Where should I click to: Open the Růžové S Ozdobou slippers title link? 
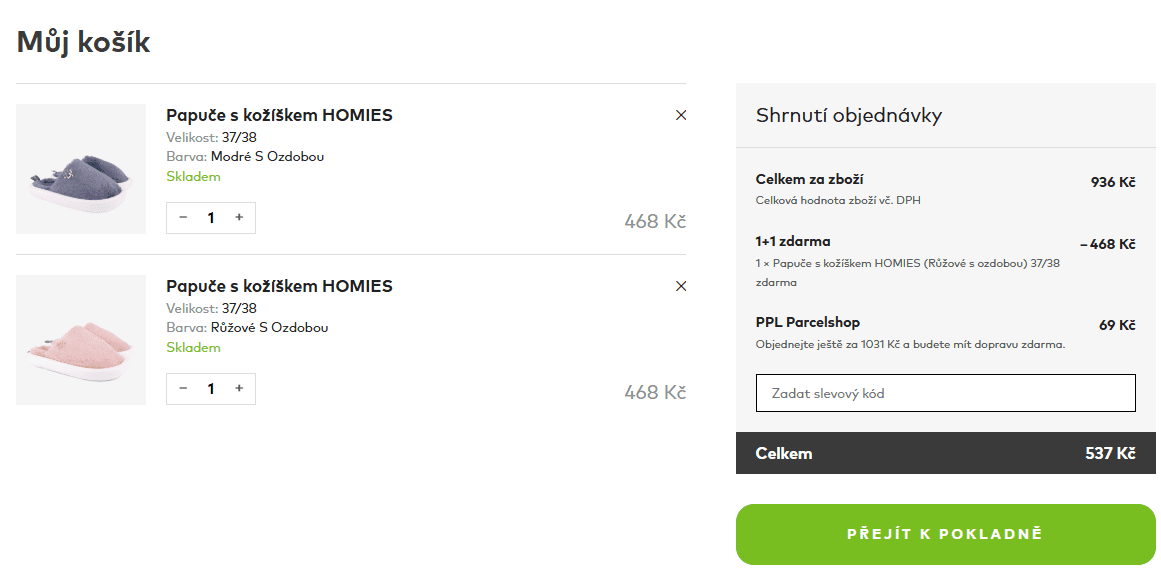(279, 286)
